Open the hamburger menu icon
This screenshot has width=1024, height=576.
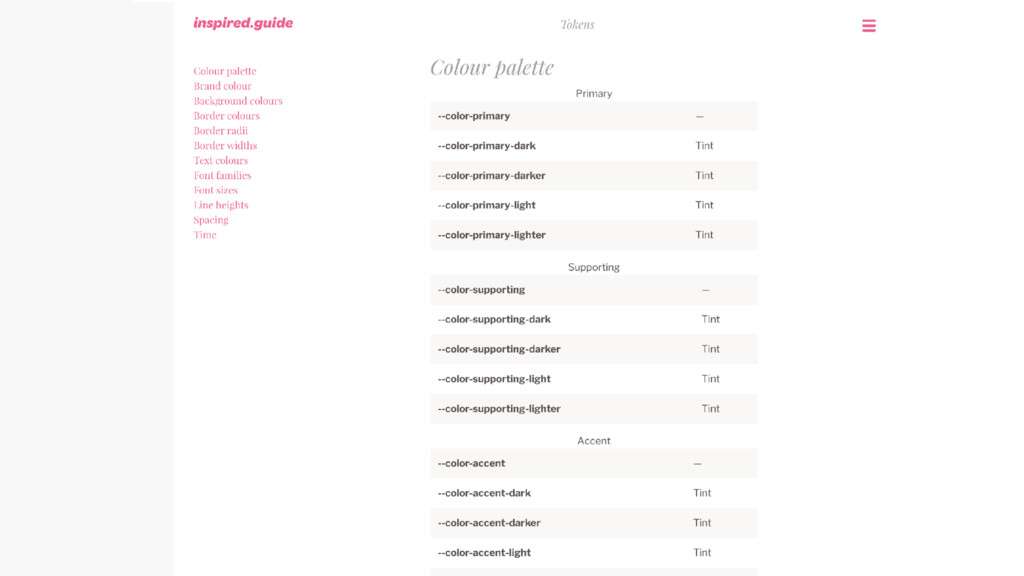coord(869,25)
